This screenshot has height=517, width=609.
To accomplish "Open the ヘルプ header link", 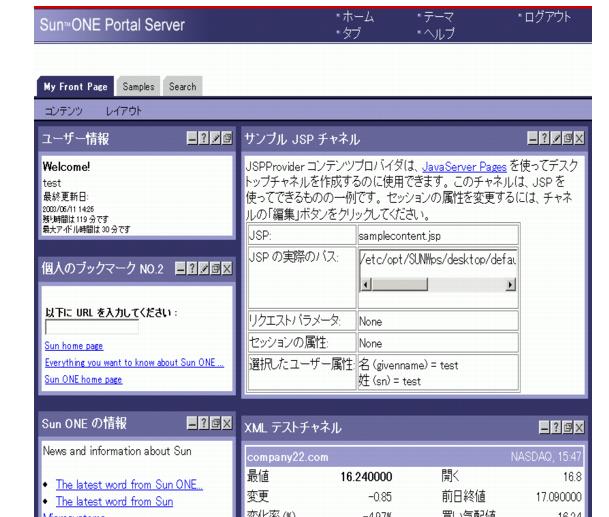I will click(438, 33).
